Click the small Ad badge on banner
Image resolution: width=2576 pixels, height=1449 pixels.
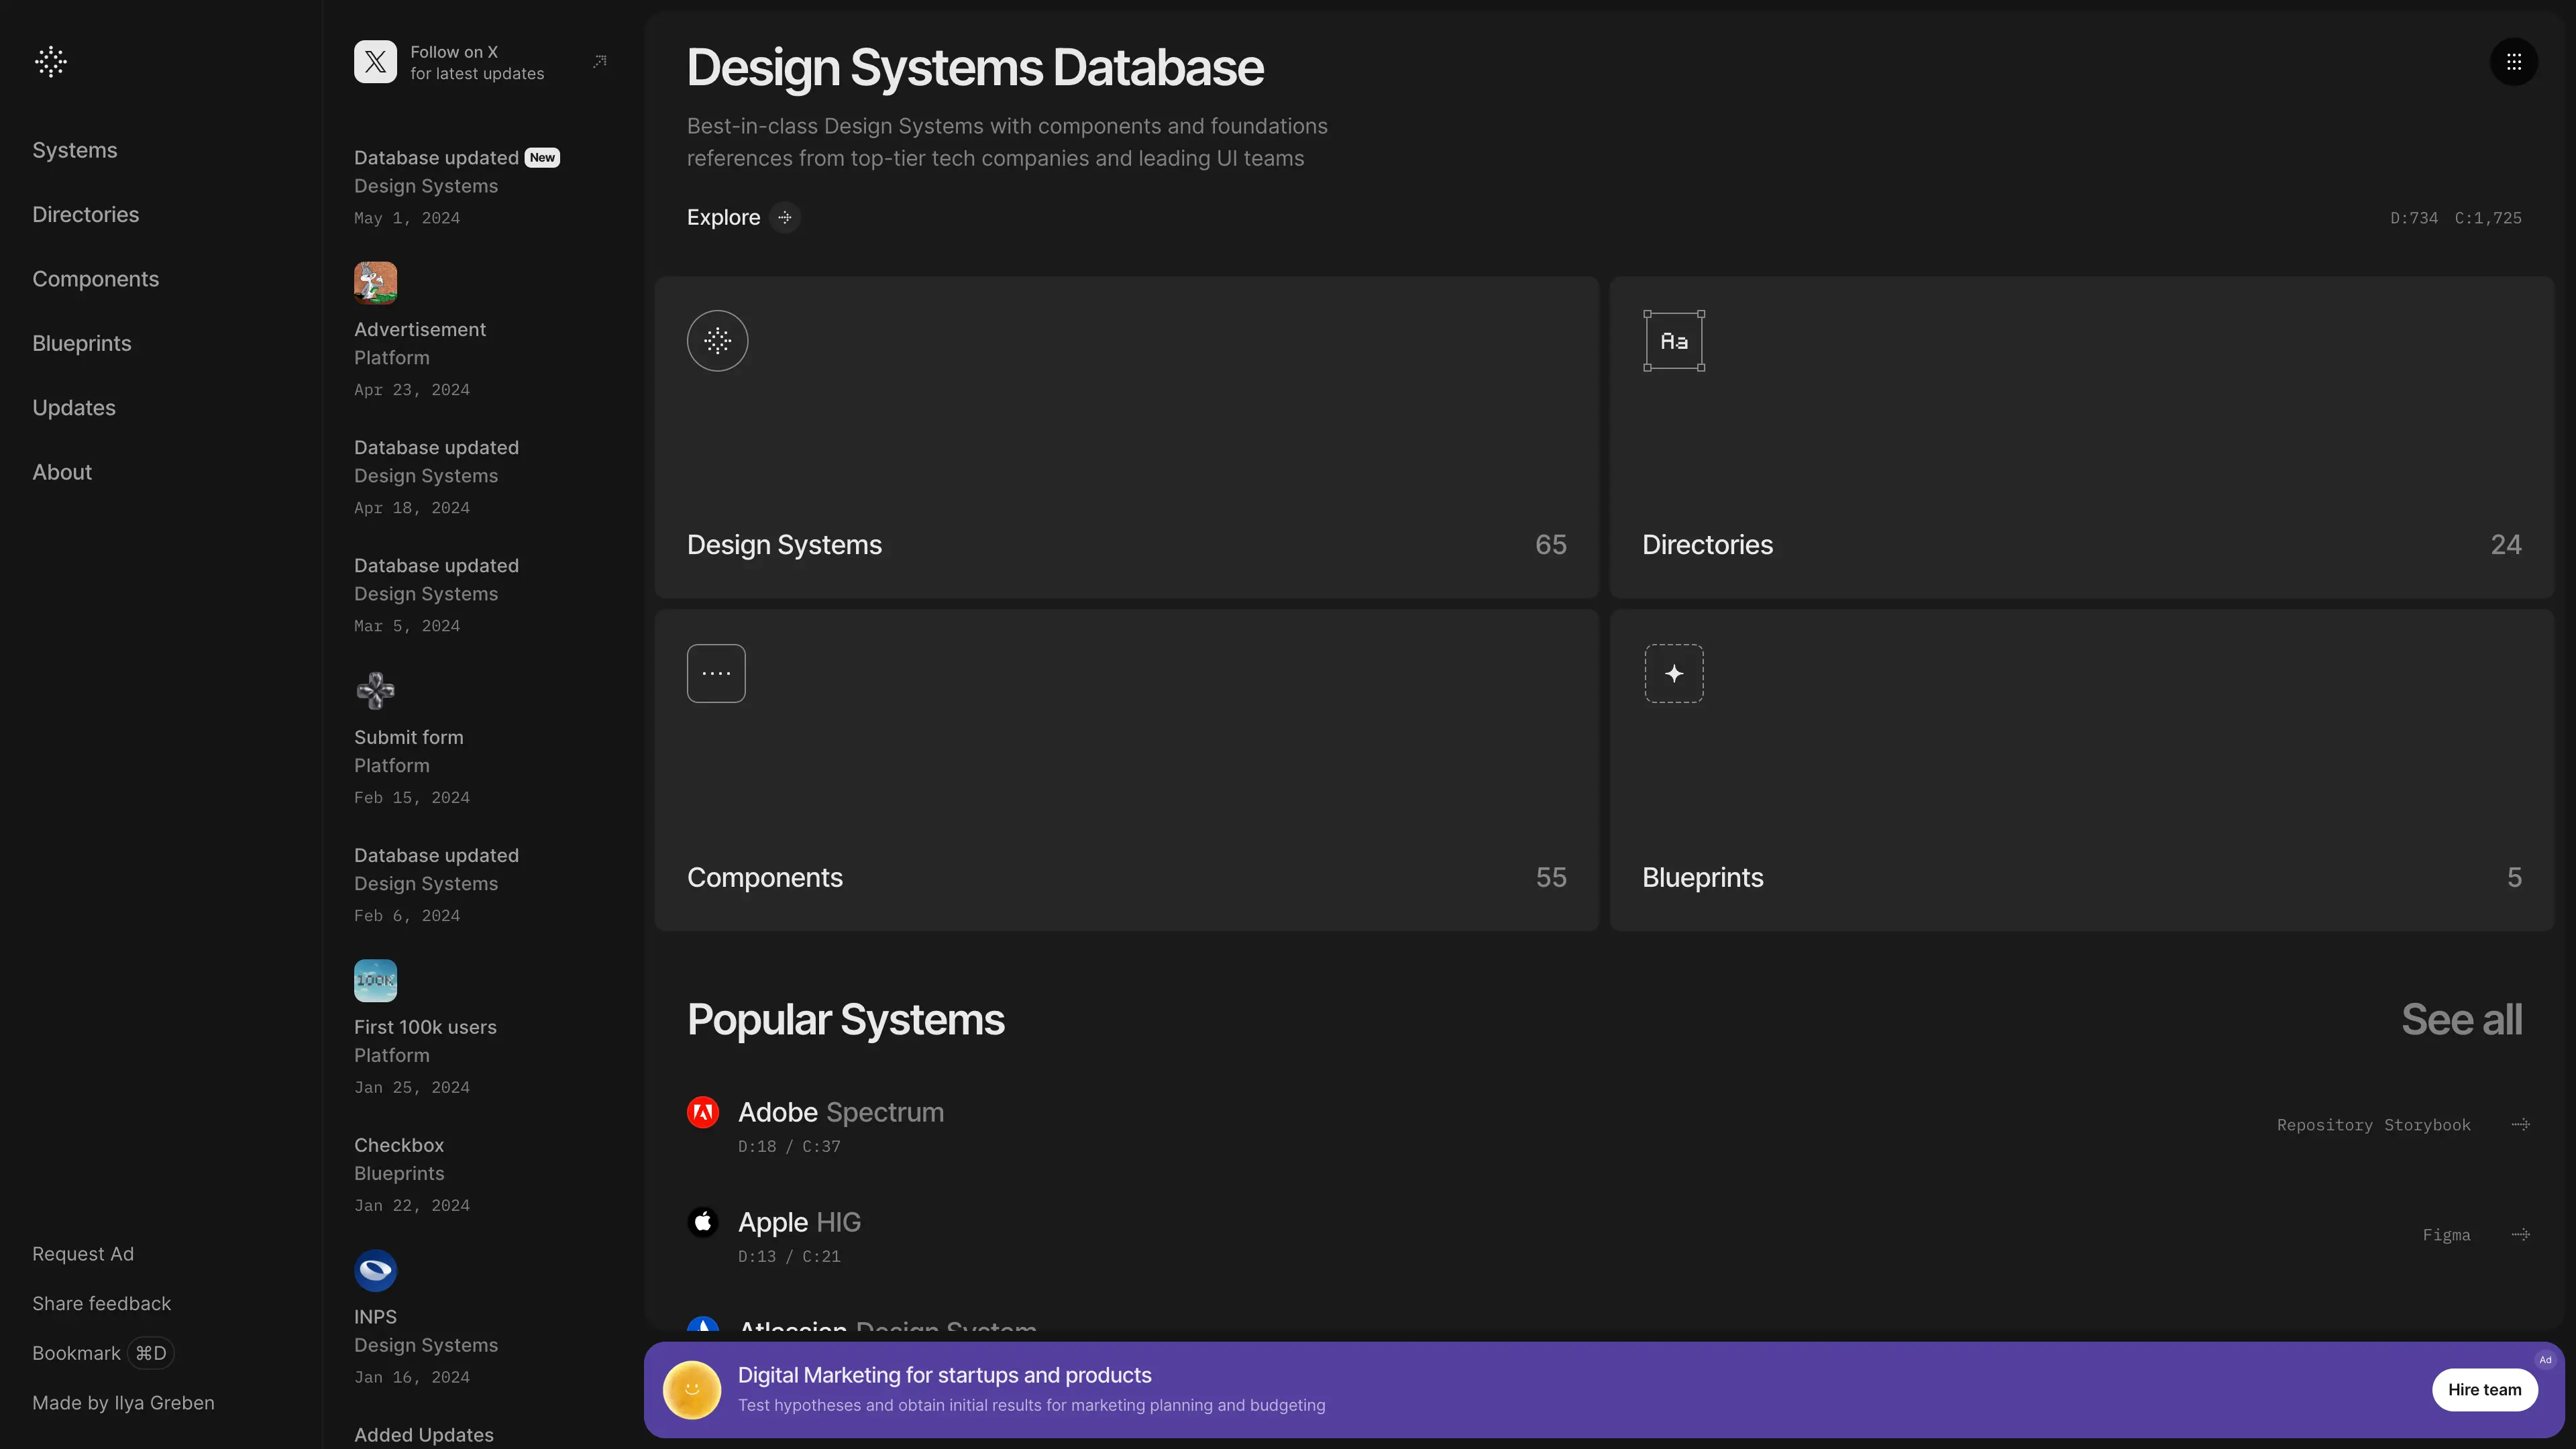click(2545, 1360)
